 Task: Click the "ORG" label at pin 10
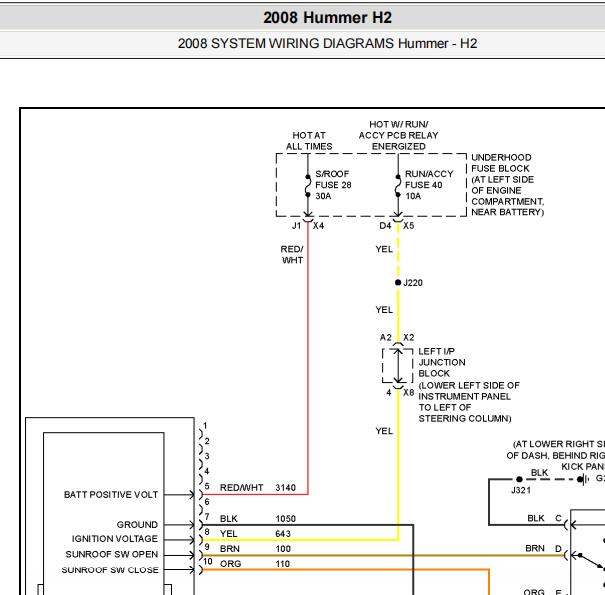pos(230,564)
